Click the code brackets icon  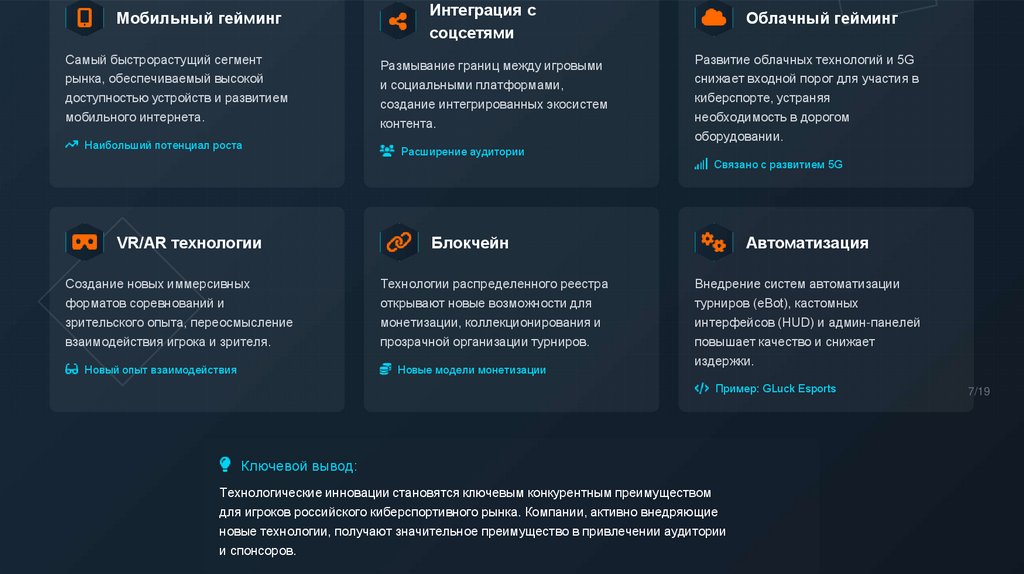click(x=701, y=388)
